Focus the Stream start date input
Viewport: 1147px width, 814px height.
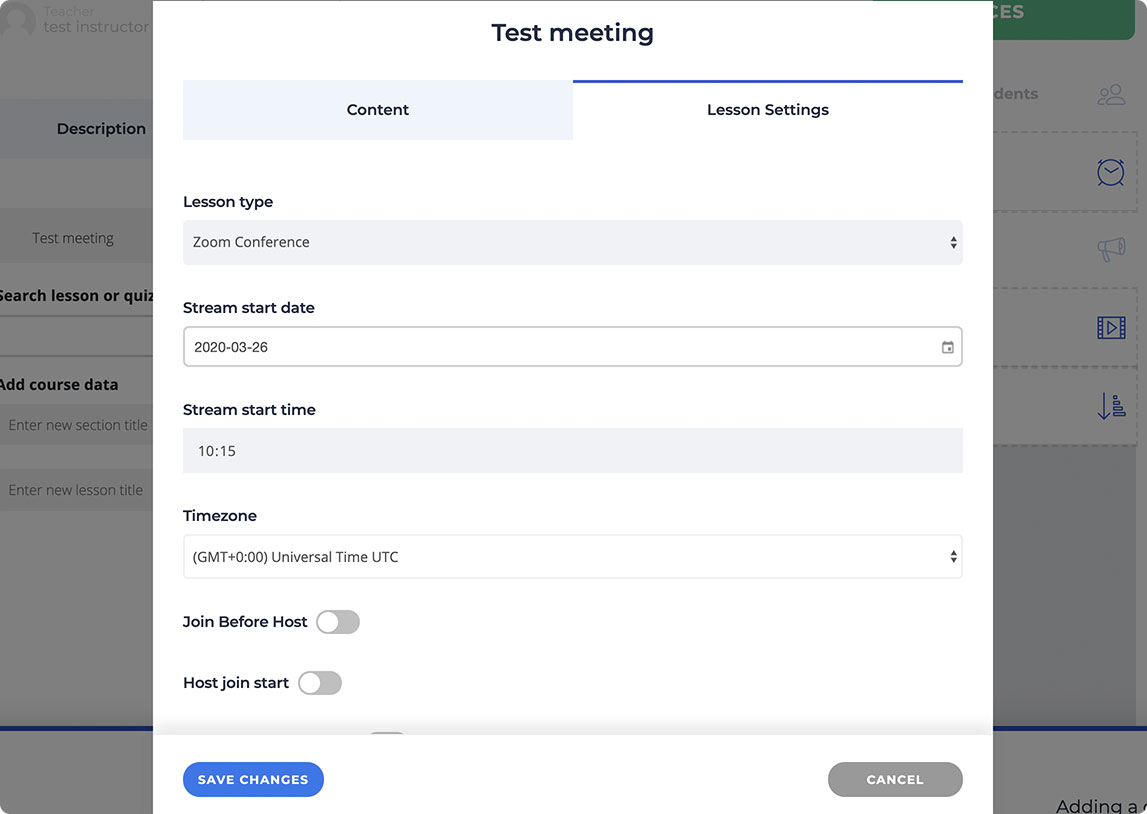(560, 347)
